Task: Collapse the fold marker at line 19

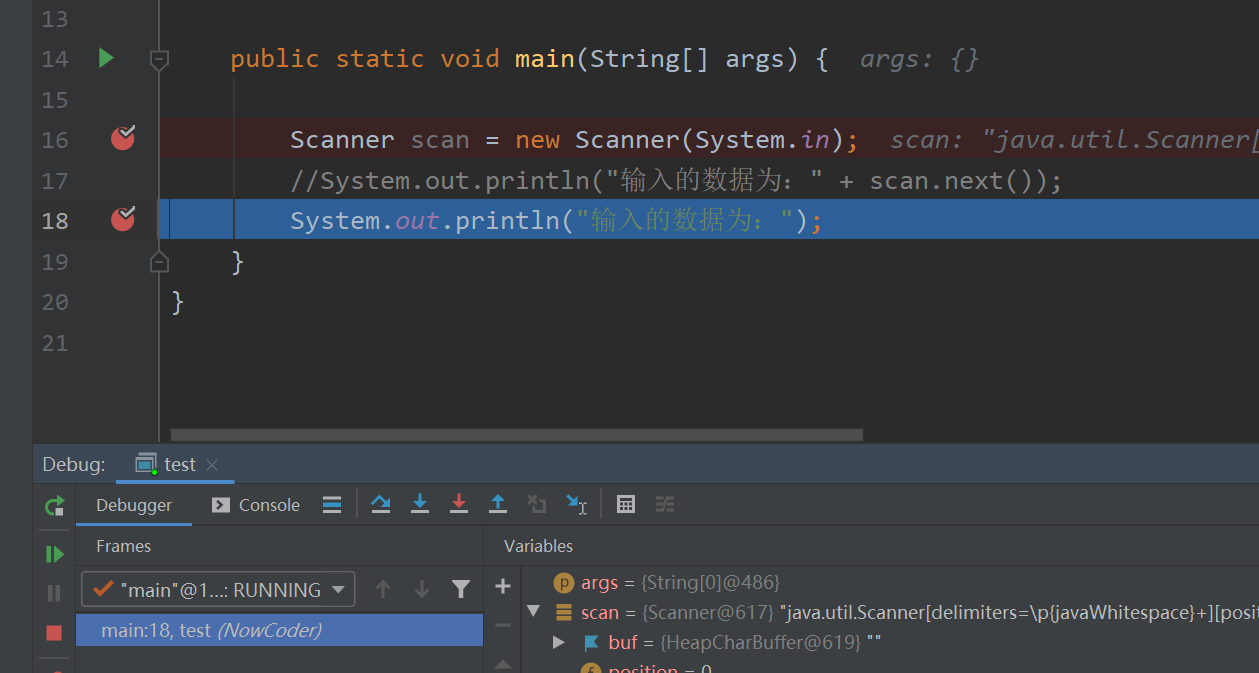Action: tap(159, 262)
